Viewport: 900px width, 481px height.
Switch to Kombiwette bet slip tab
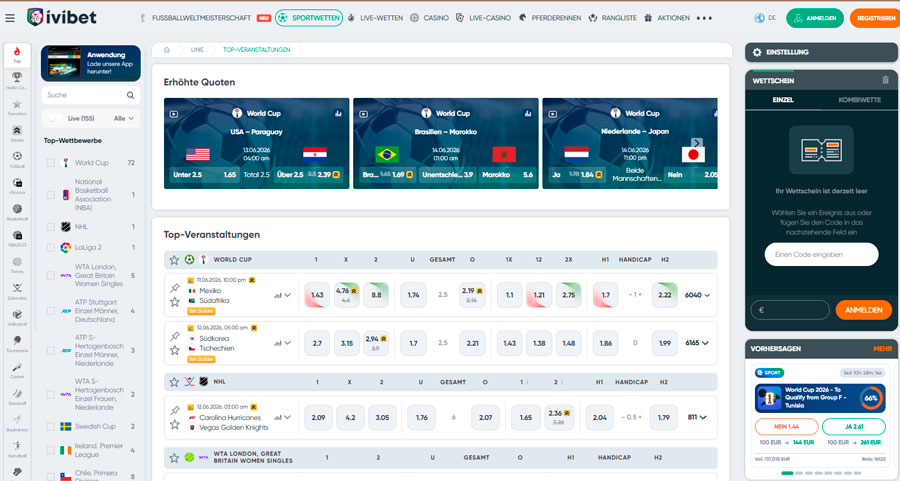point(859,100)
